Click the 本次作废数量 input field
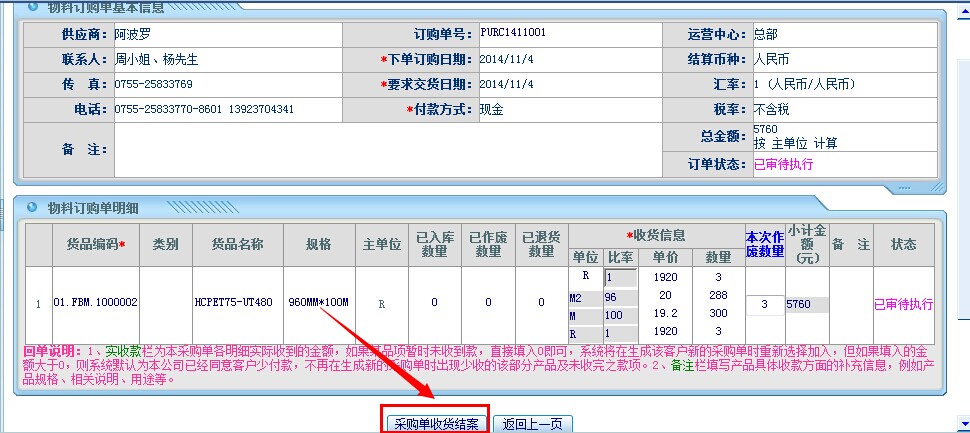Viewport: 970px width, 433px height. [764, 303]
